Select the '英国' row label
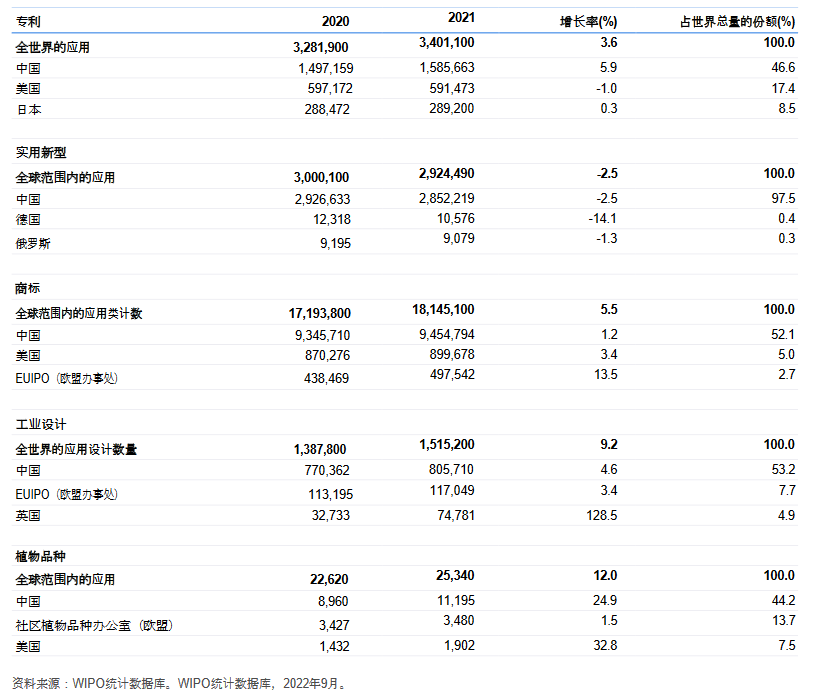829x690 pixels. tap(28, 516)
